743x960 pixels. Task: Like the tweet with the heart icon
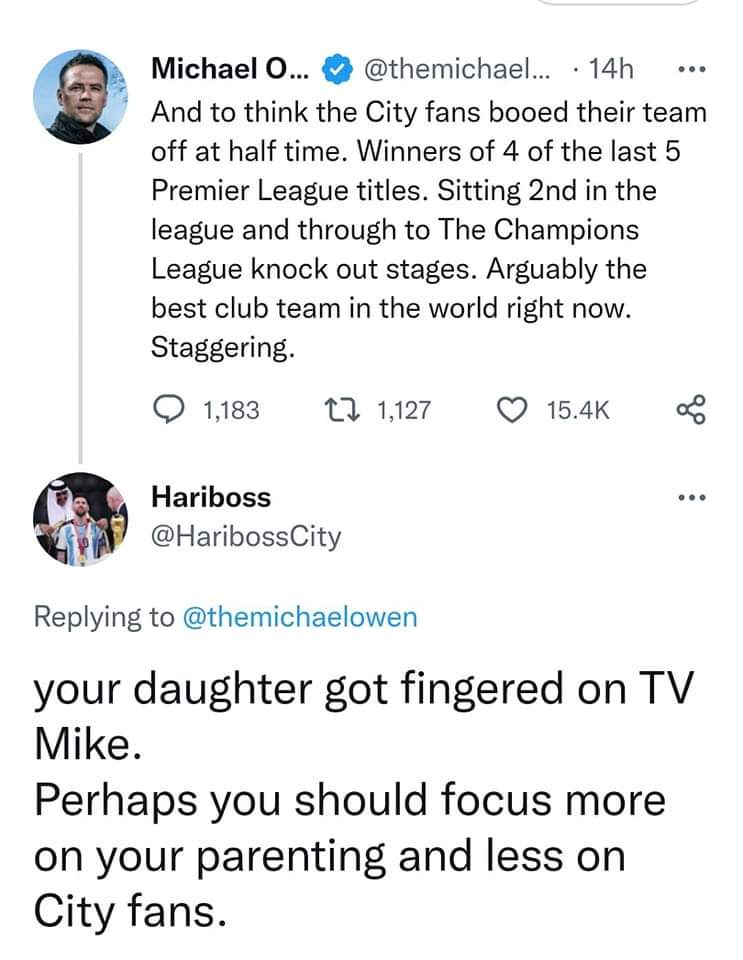[512, 410]
